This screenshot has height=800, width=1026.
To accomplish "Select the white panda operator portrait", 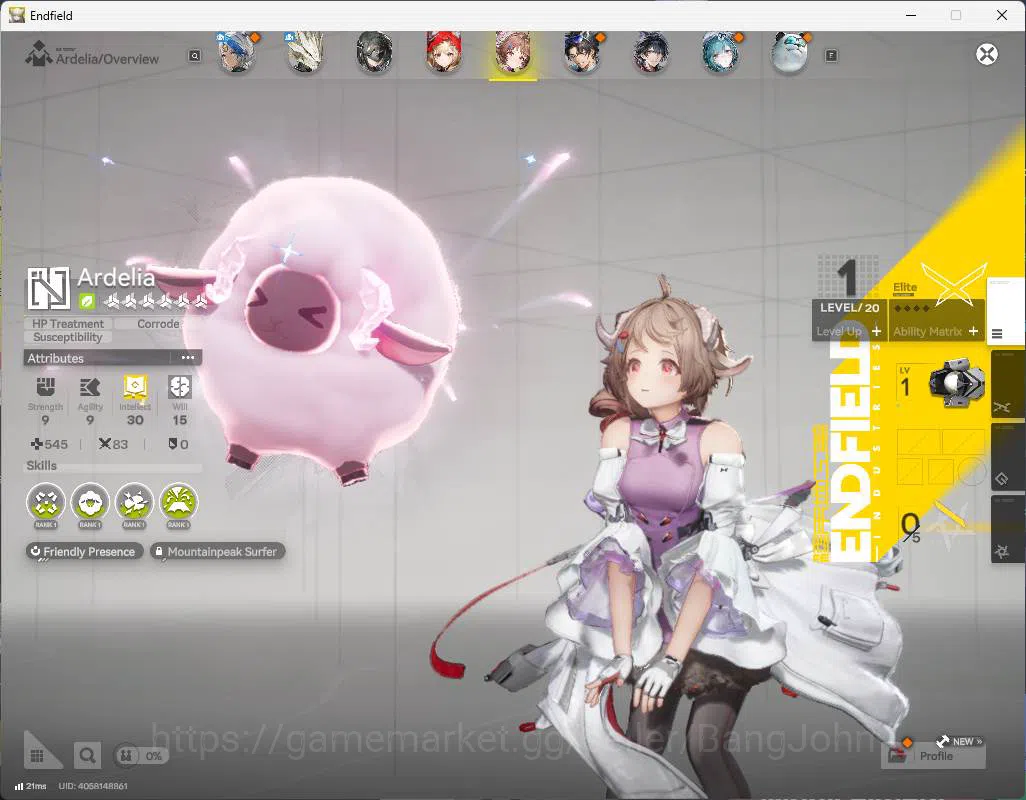I will click(789, 53).
